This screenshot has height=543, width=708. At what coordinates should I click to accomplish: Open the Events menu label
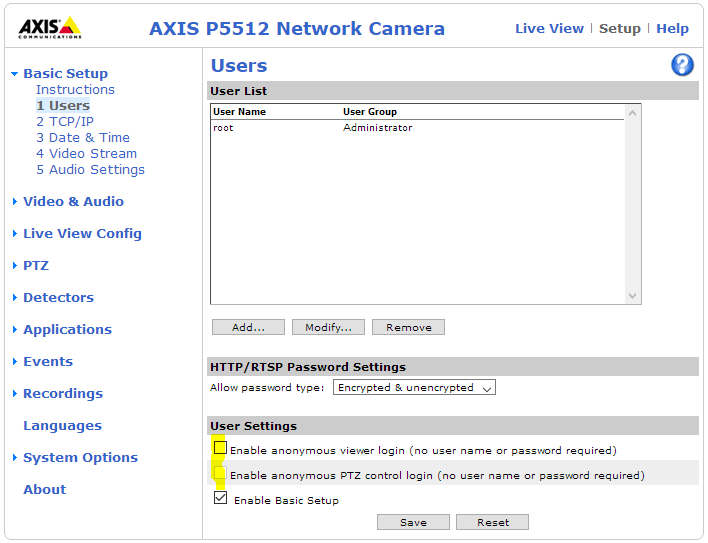(x=48, y=362)
